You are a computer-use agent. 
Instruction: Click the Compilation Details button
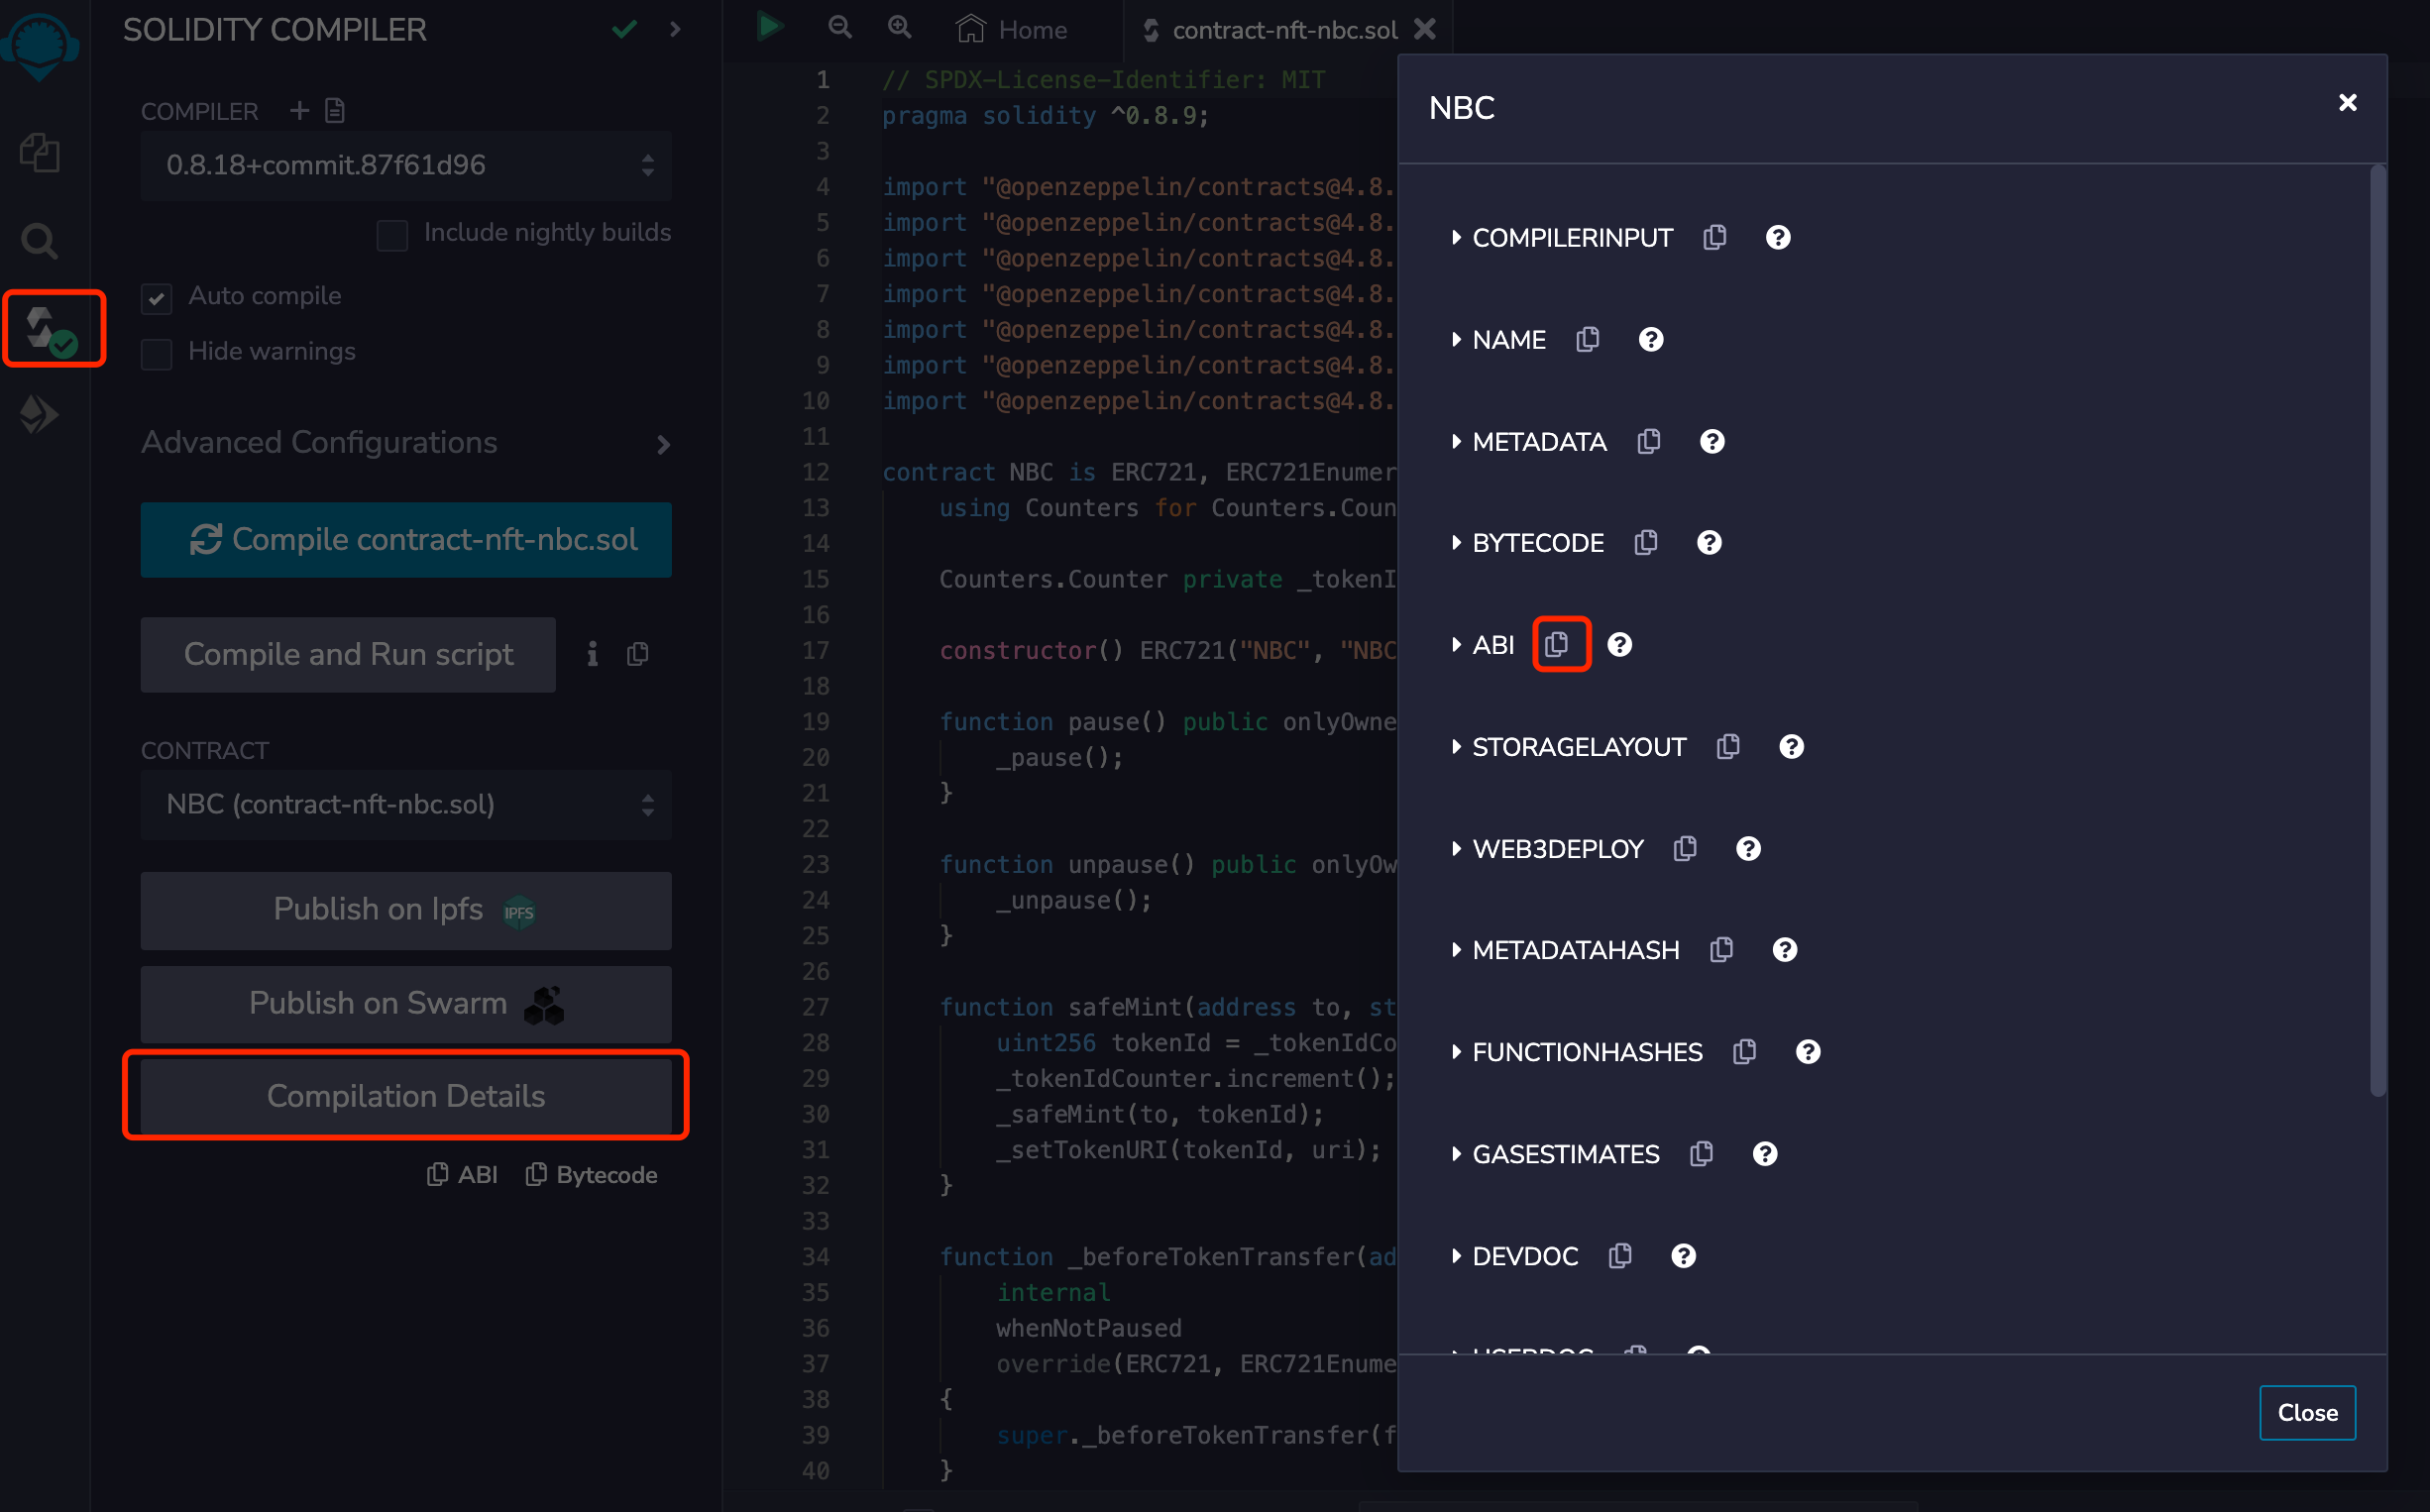tap(405, 1096)
